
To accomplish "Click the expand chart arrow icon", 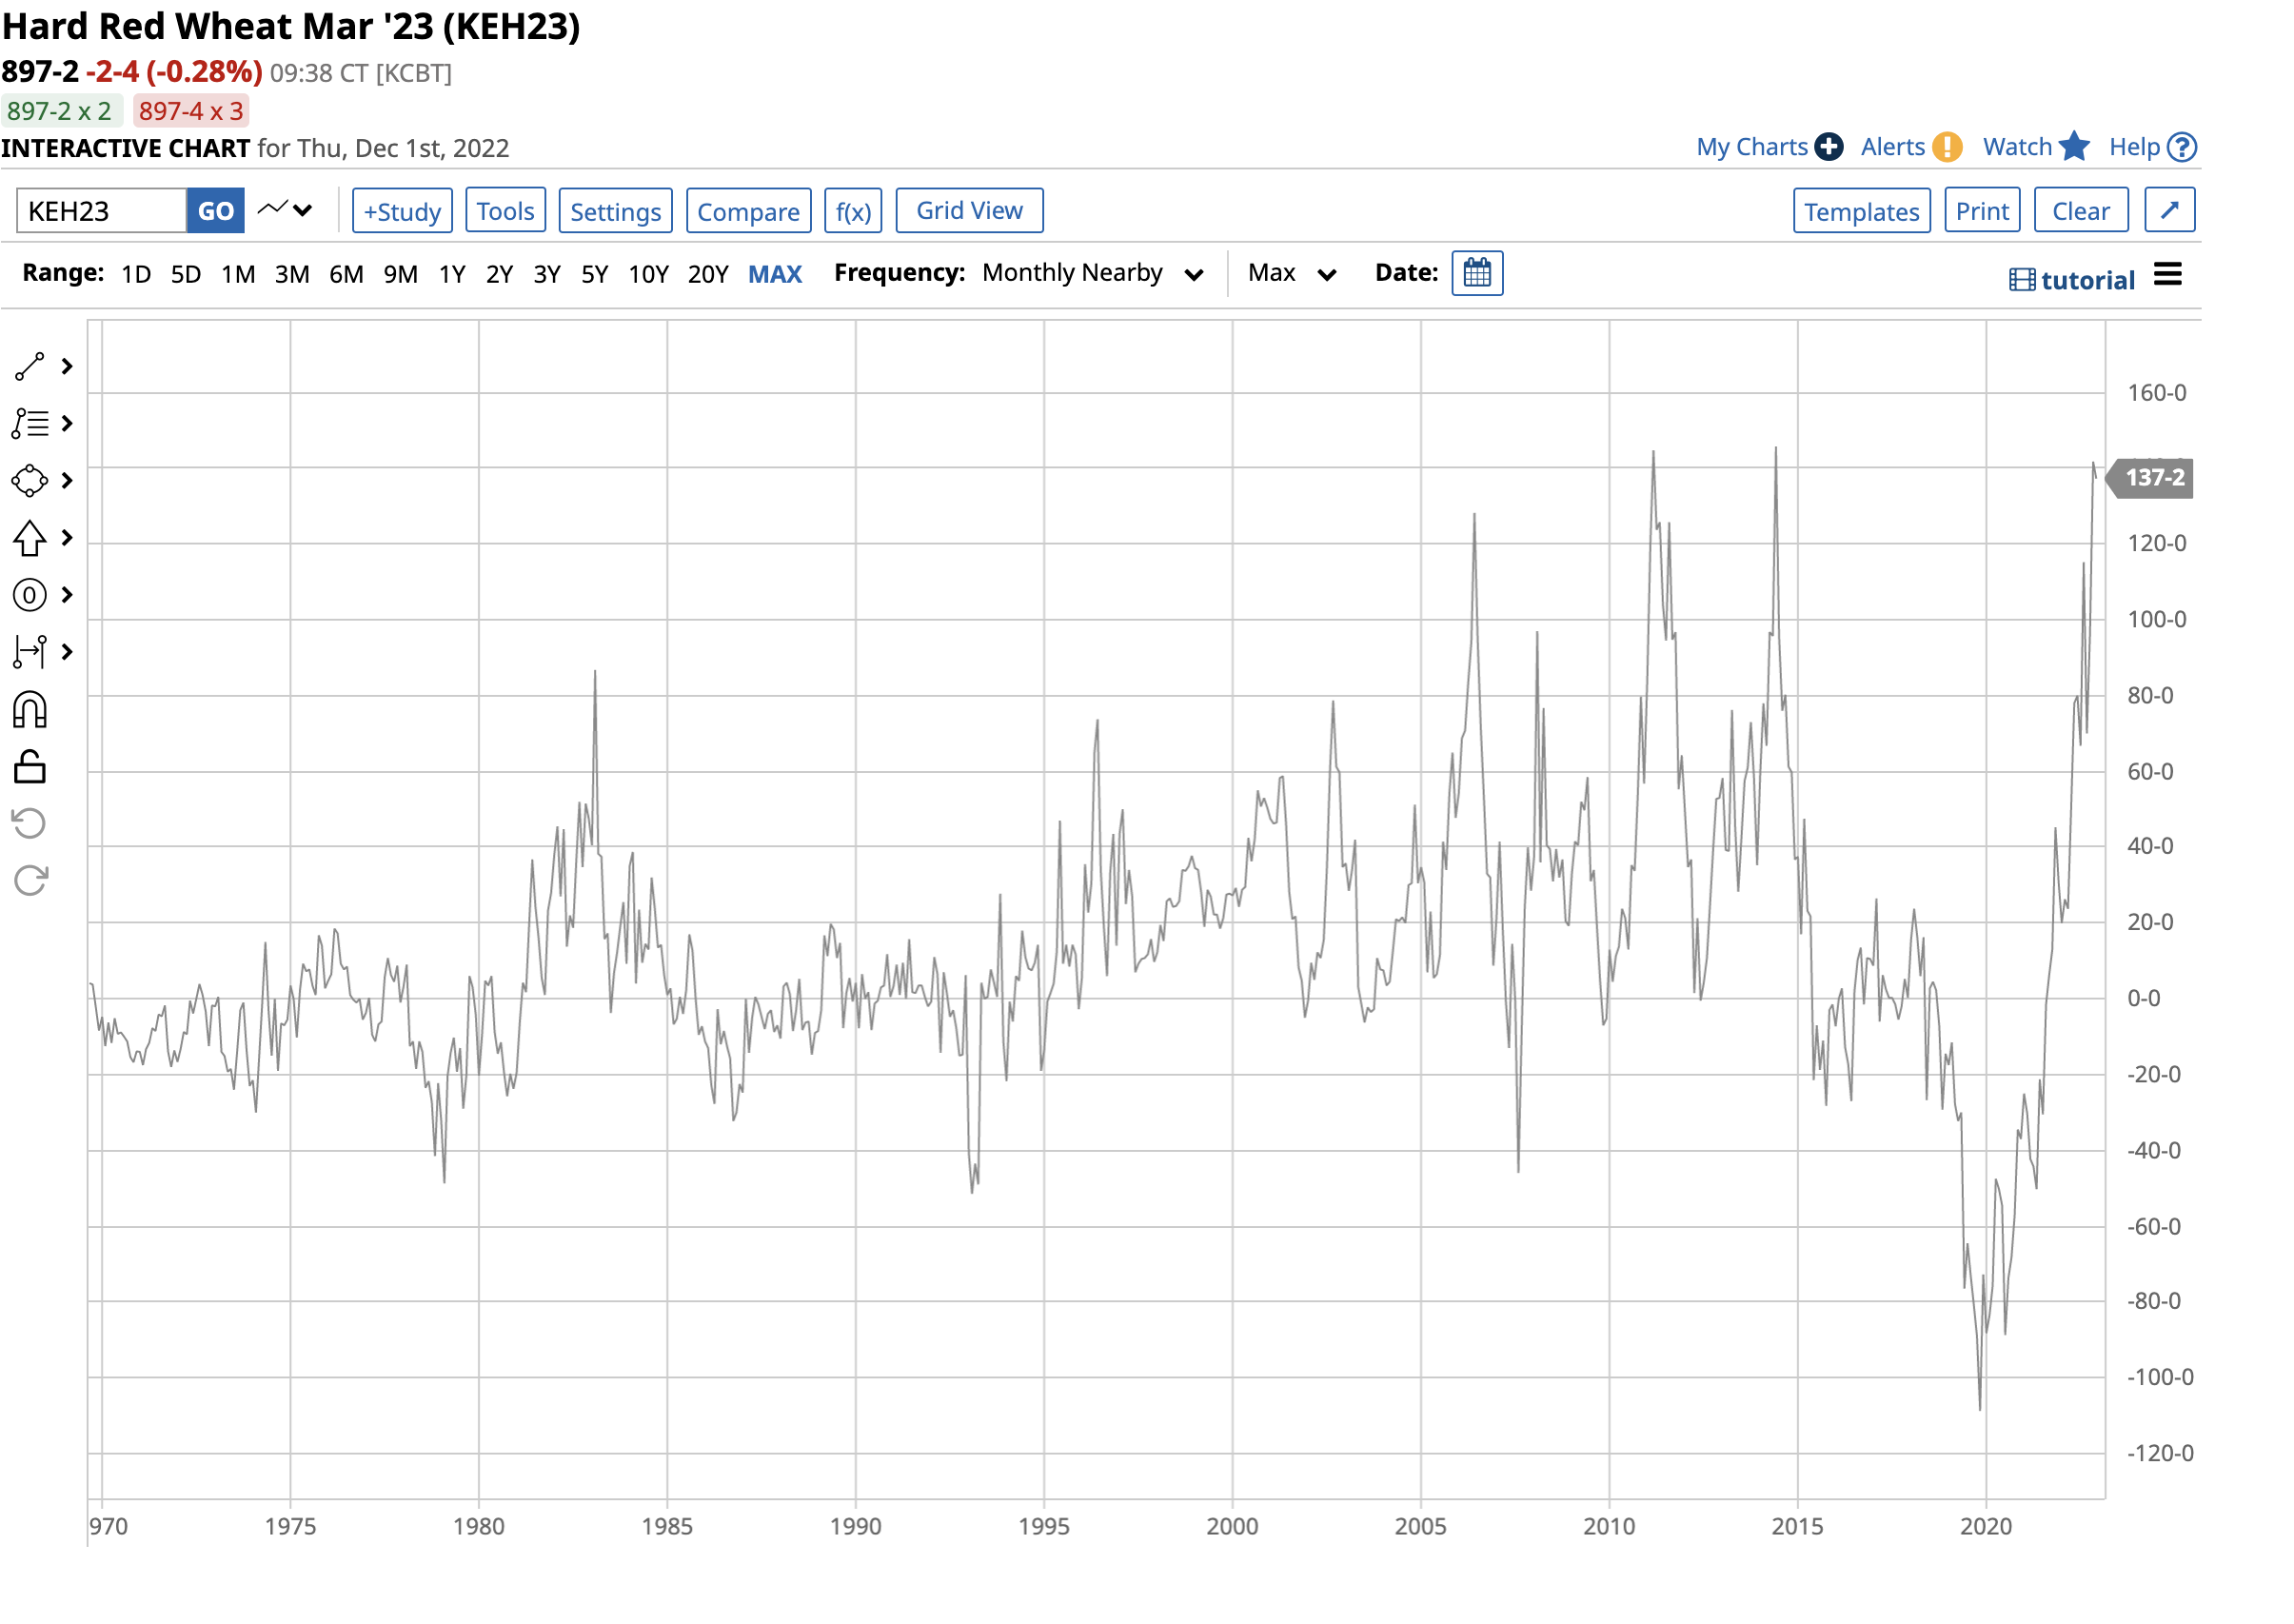I will pos(2169,211).
